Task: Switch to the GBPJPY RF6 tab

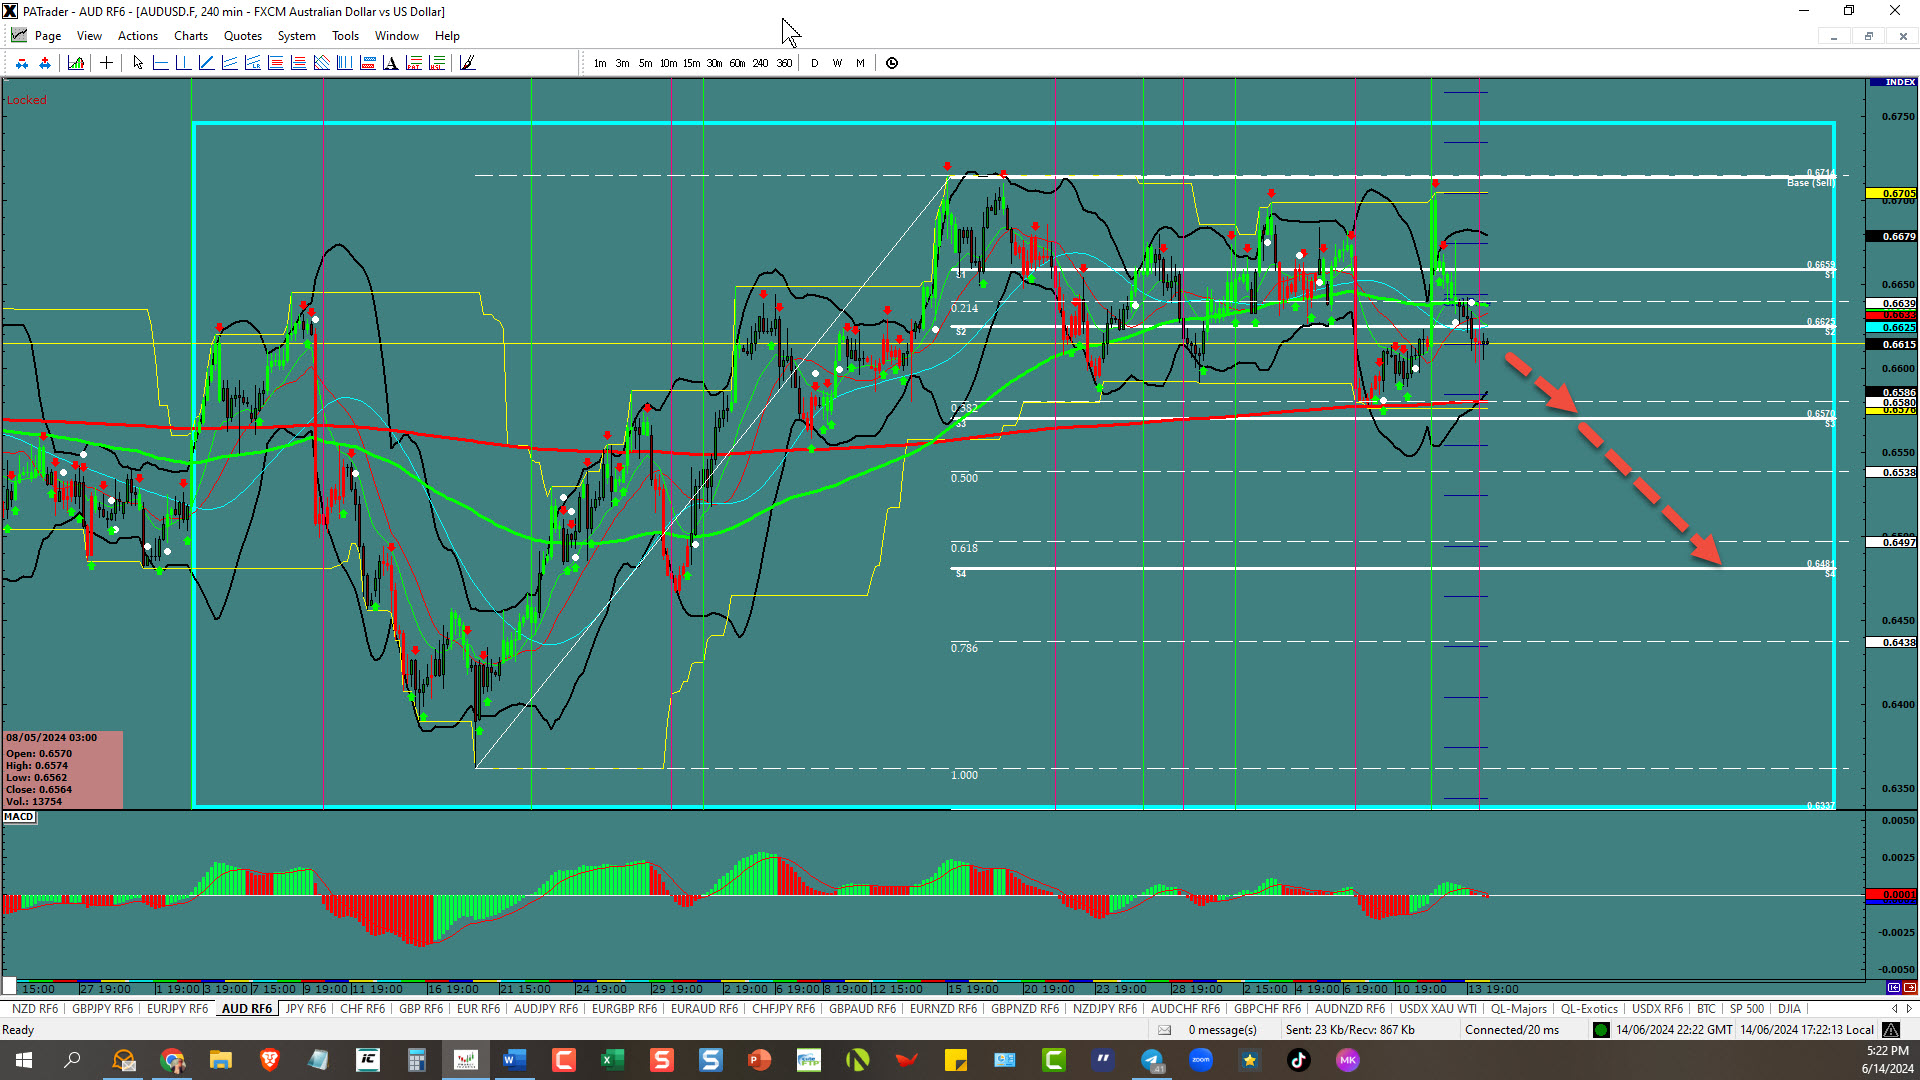Action: [102, 1009]
